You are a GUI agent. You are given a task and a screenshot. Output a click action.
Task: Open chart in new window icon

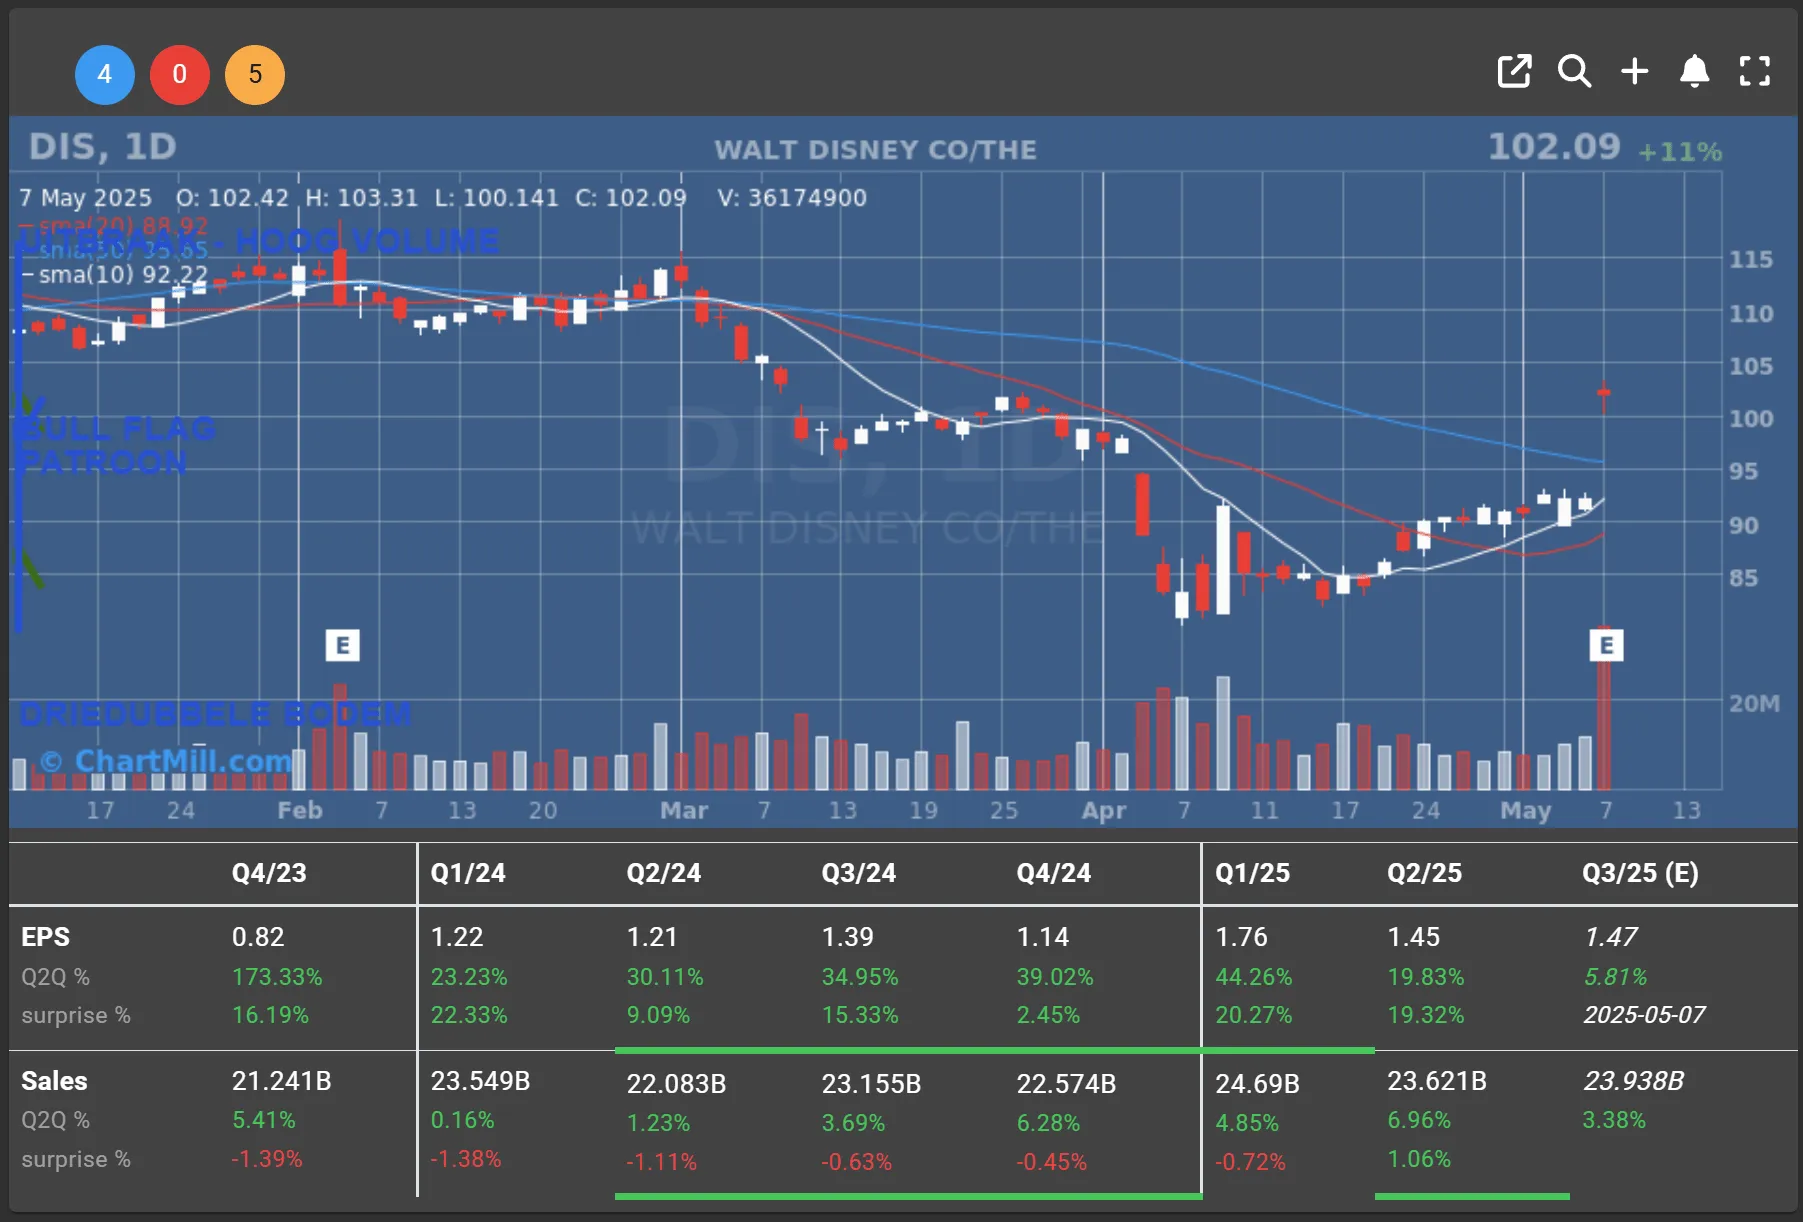(1514, 71)
